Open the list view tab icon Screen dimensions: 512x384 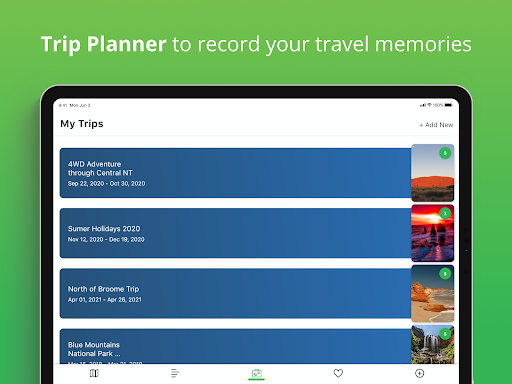pyautogui.click(x=175, y=373)
